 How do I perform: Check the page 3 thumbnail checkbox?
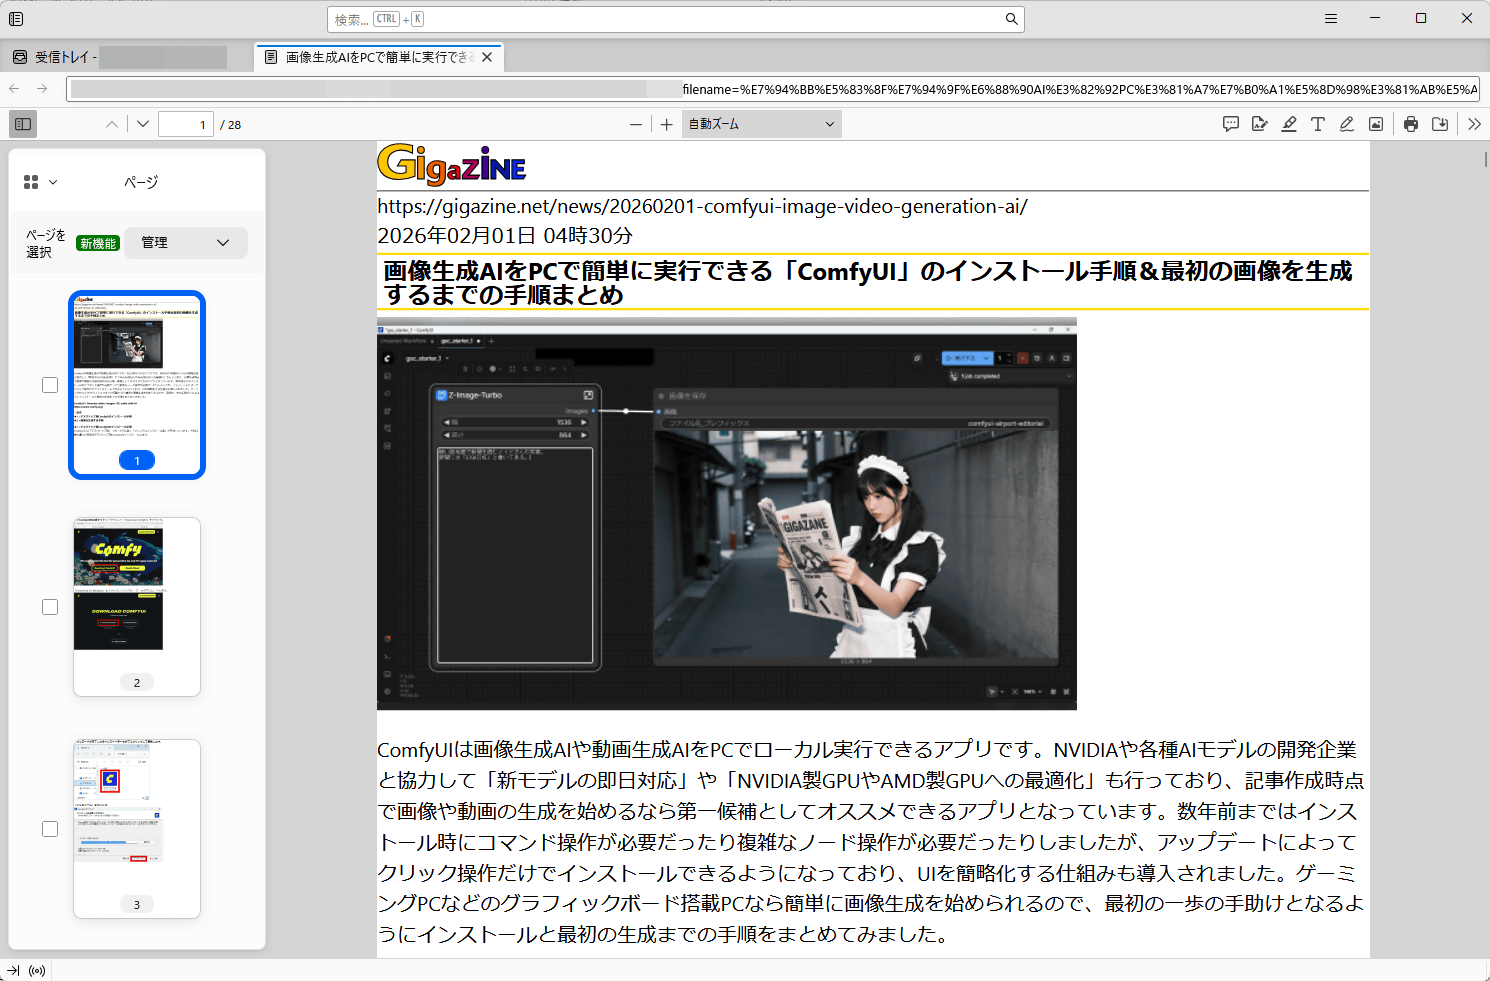[50, 829]
